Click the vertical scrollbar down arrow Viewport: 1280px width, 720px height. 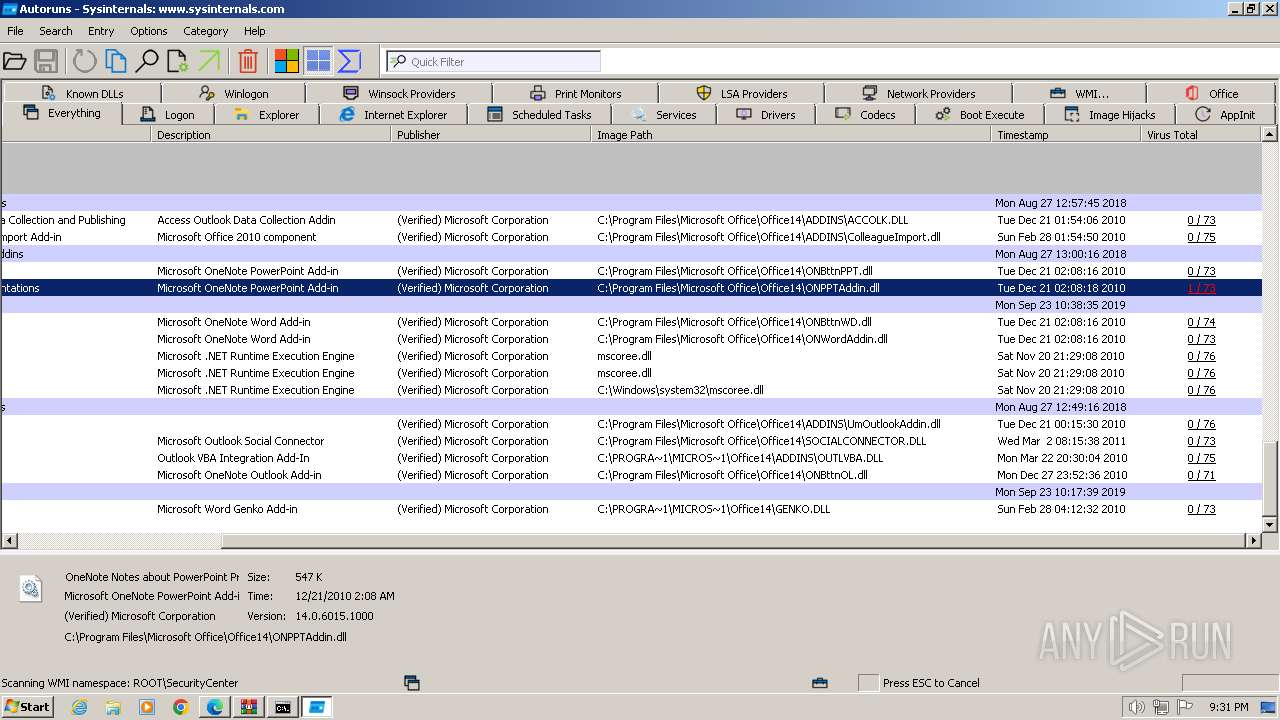click(x=1270, y=524)
